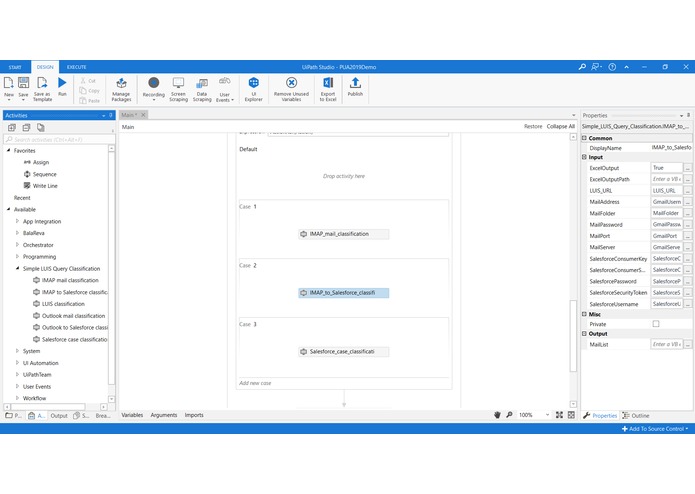695x494 pixels.
Task: Switch to the EXECUTE ribbon tab
Action: (76, 67)
